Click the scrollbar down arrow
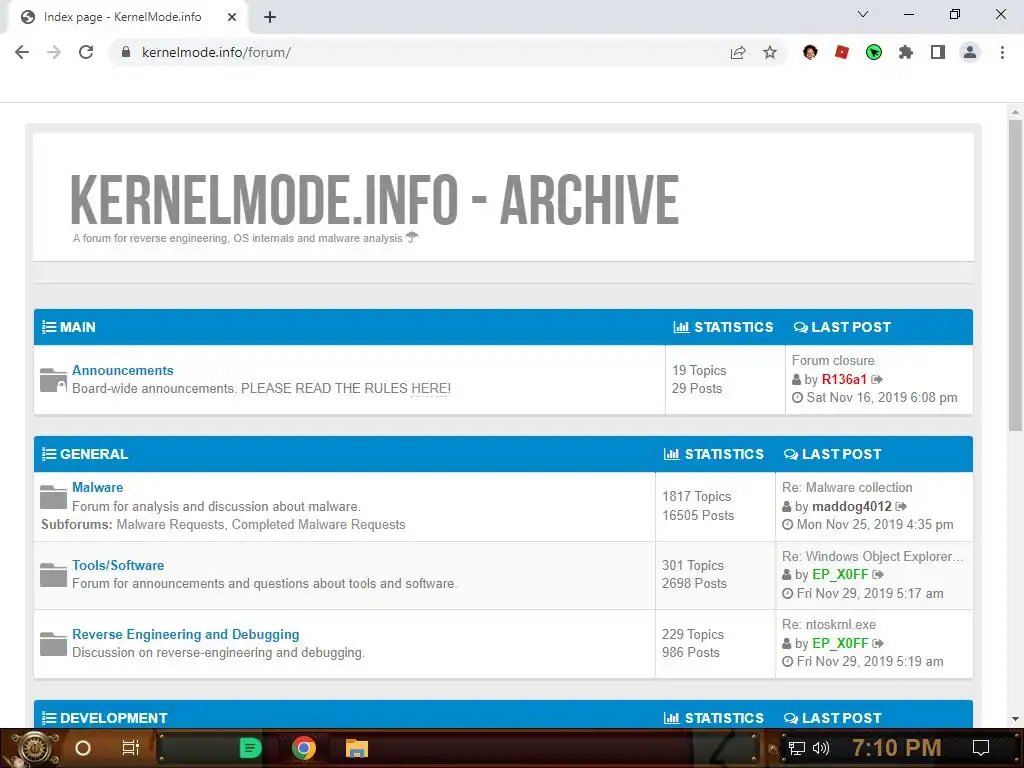Image resolution: width=1024 pixels, height=768 pixels. click(1015, 719)
